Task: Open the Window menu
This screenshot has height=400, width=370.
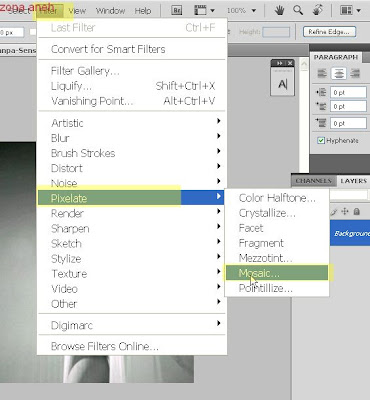Action: [x=110, y=11]
